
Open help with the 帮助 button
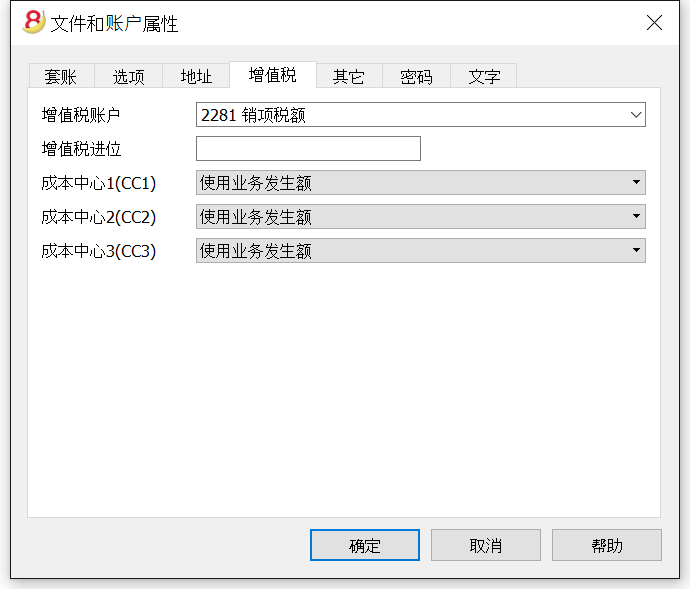607,545
